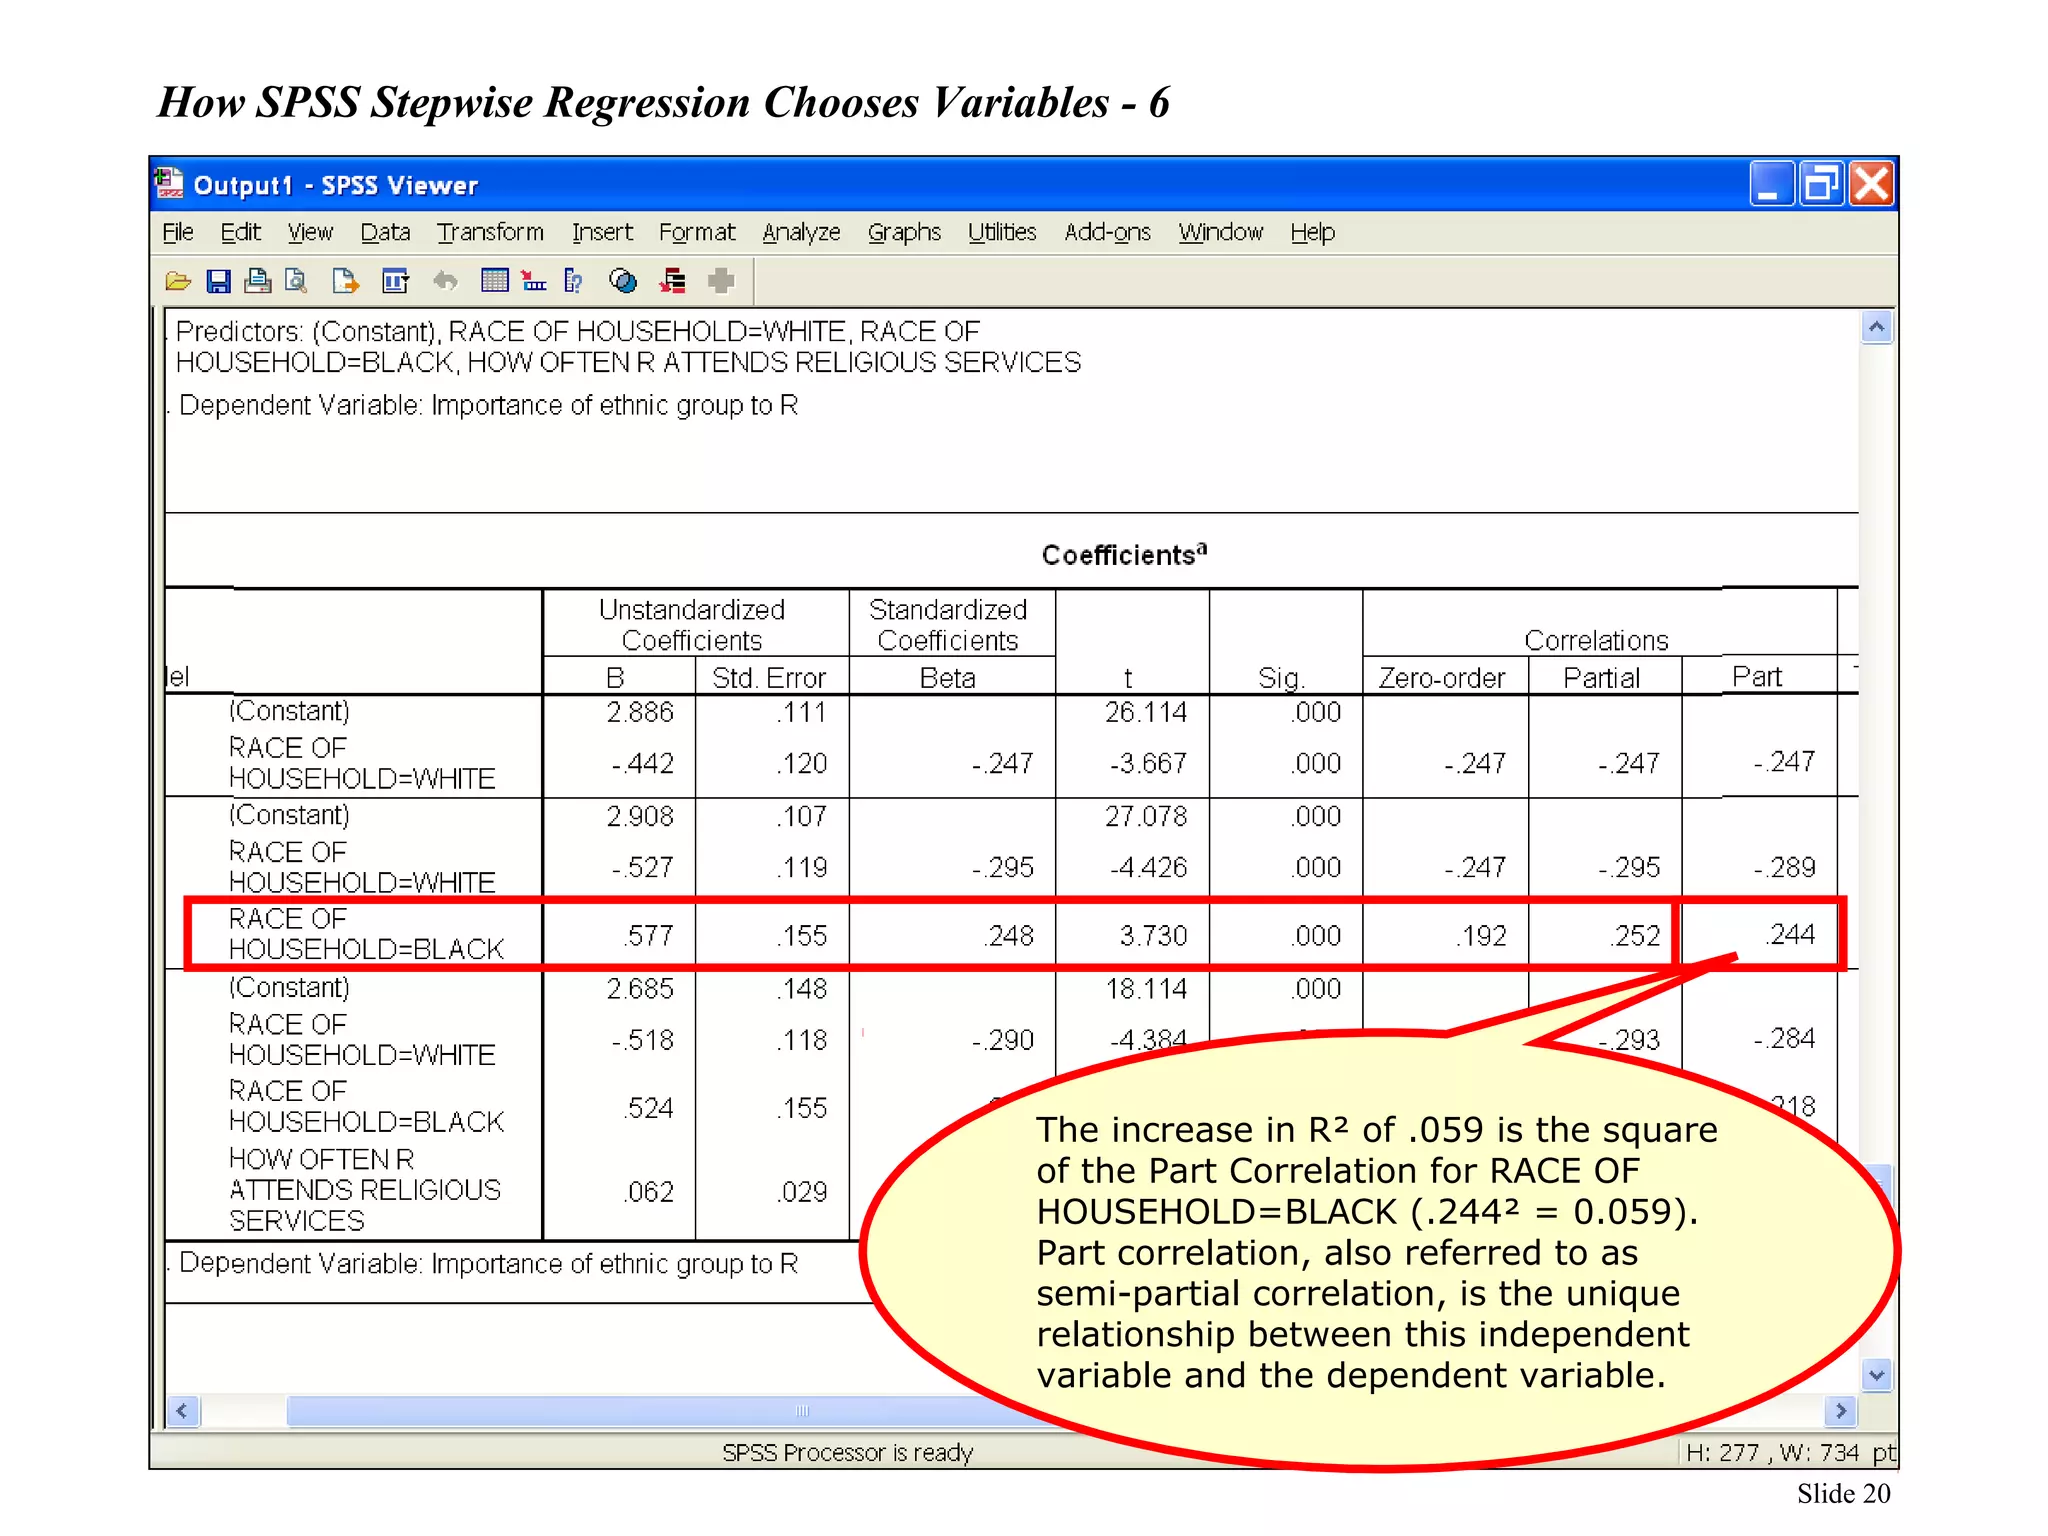Open the Edit menu
The image size is (2048, 1536).
click(x=240, y=232)
